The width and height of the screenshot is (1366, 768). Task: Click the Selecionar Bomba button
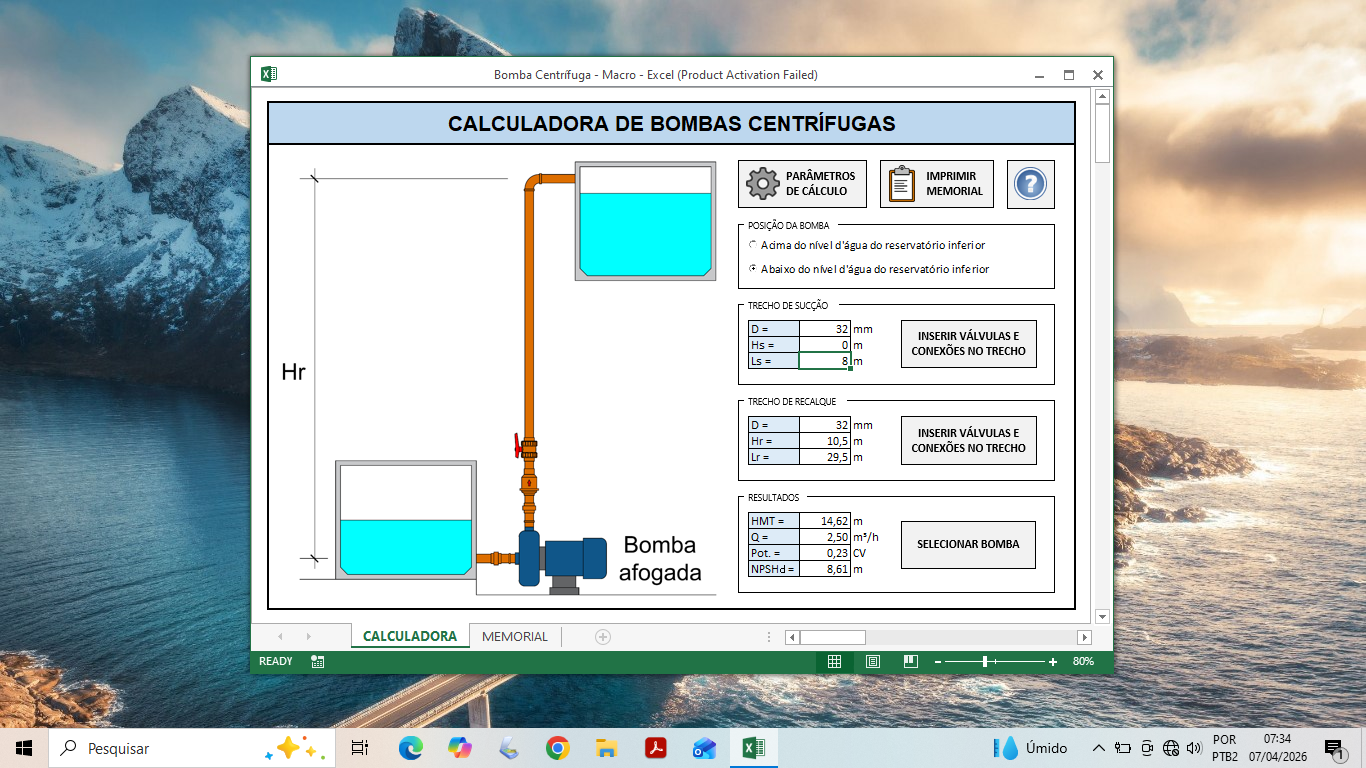click(968, 545)
